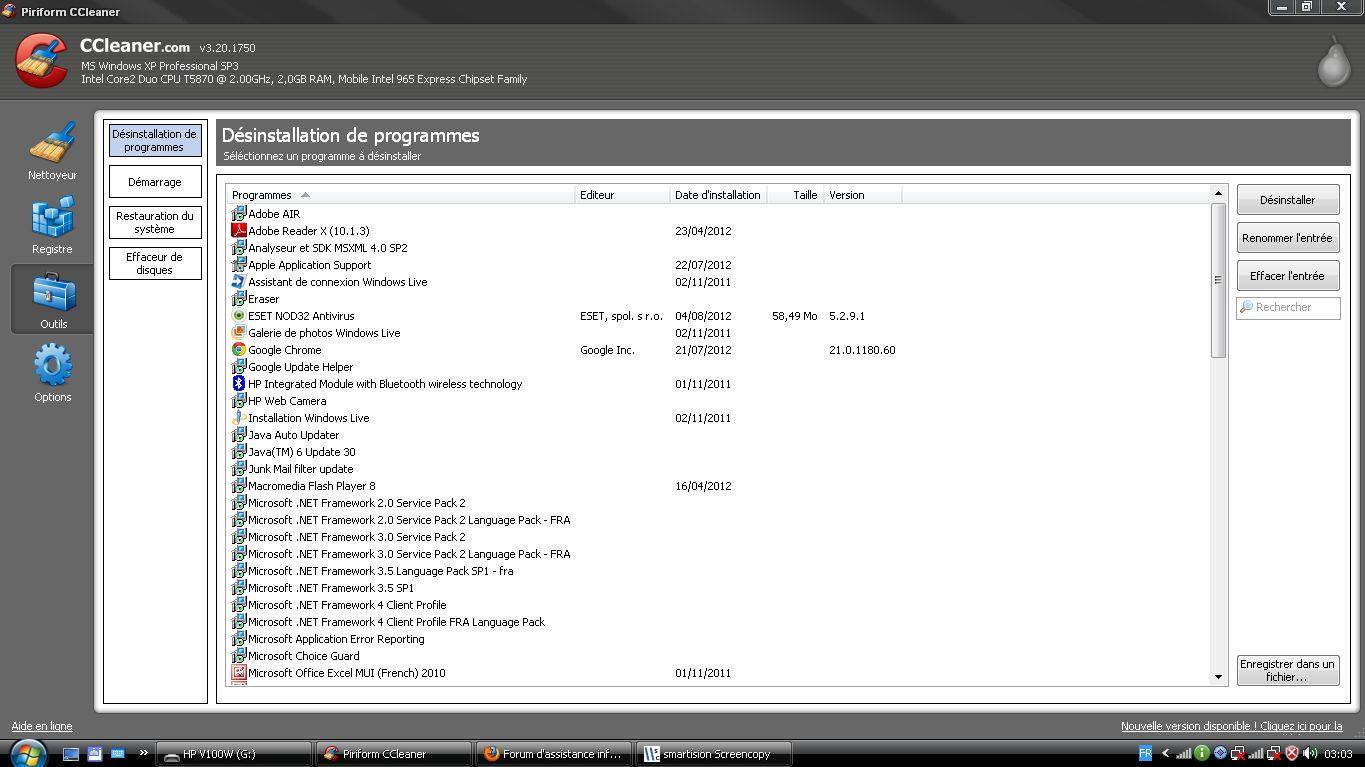
Task: Click the Windows Start orb
Action: tap(27, 753)
